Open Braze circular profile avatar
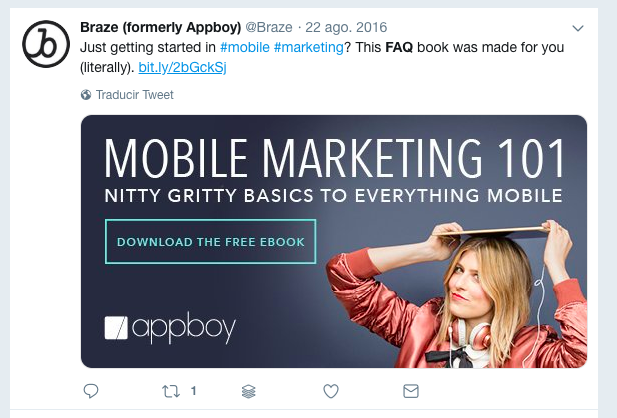 (46, 44)
